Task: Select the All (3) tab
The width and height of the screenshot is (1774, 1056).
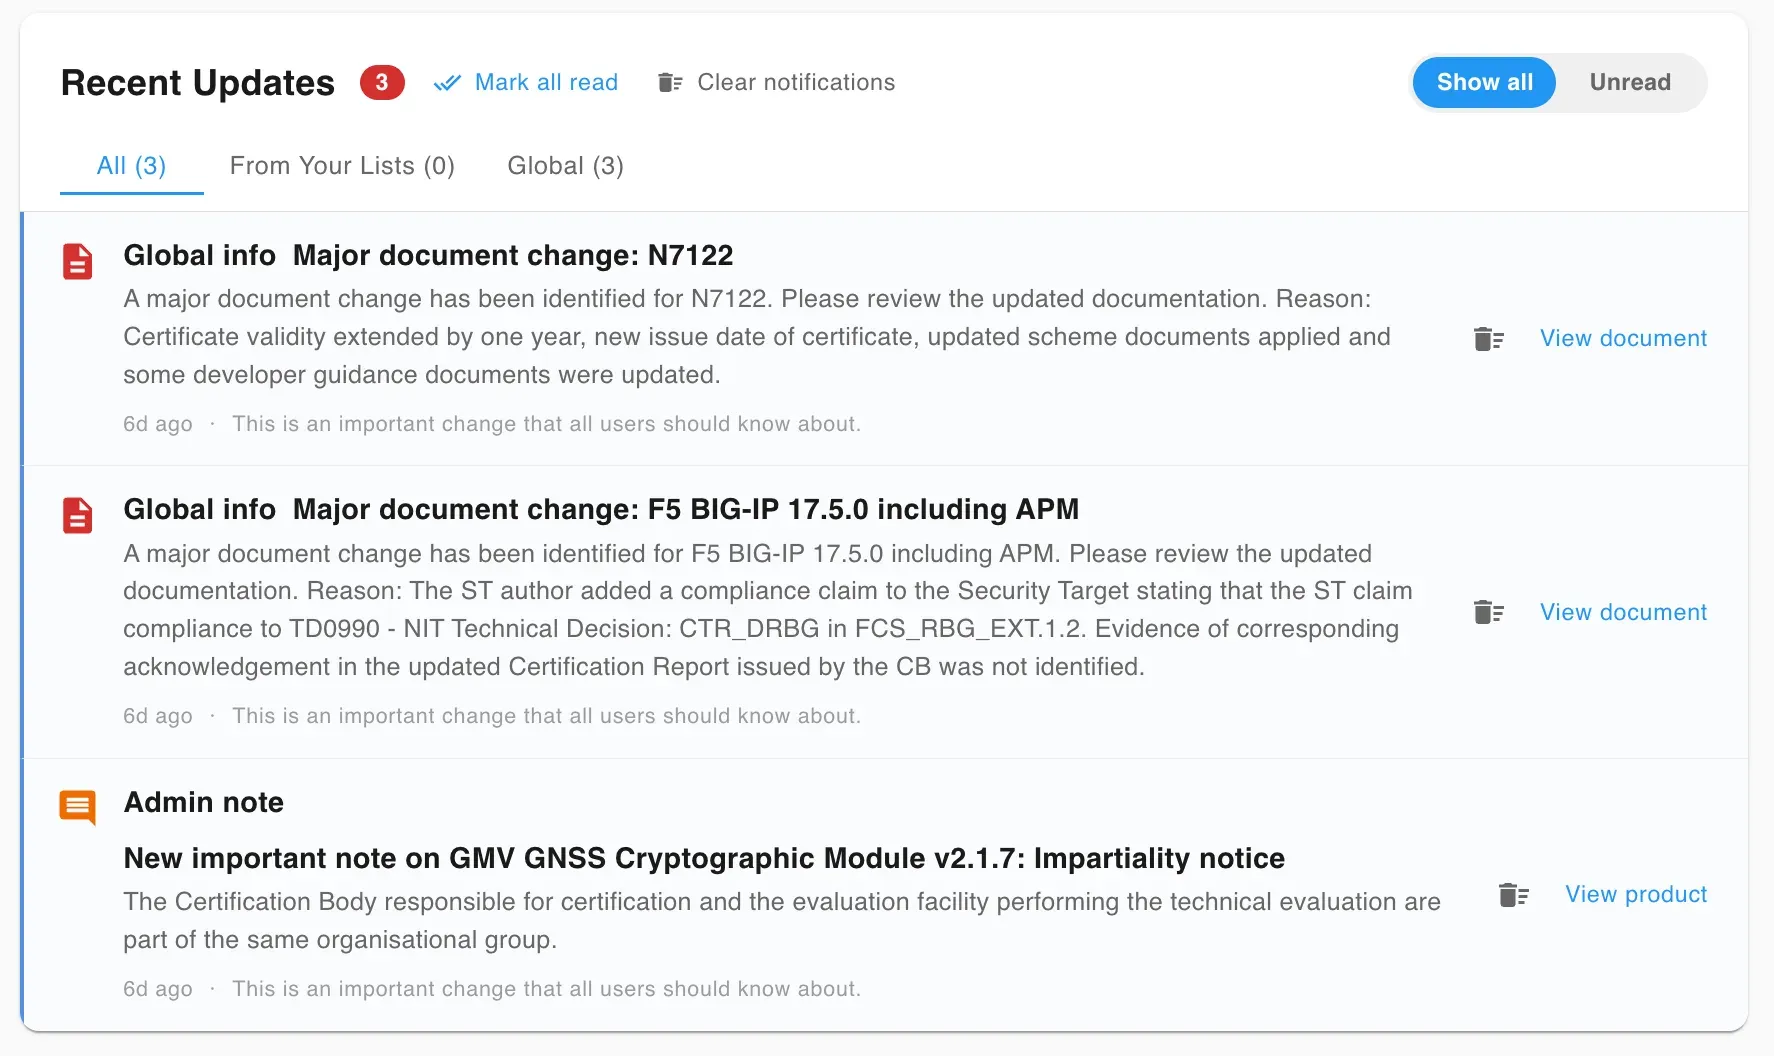Action: [x=131, y=166]
